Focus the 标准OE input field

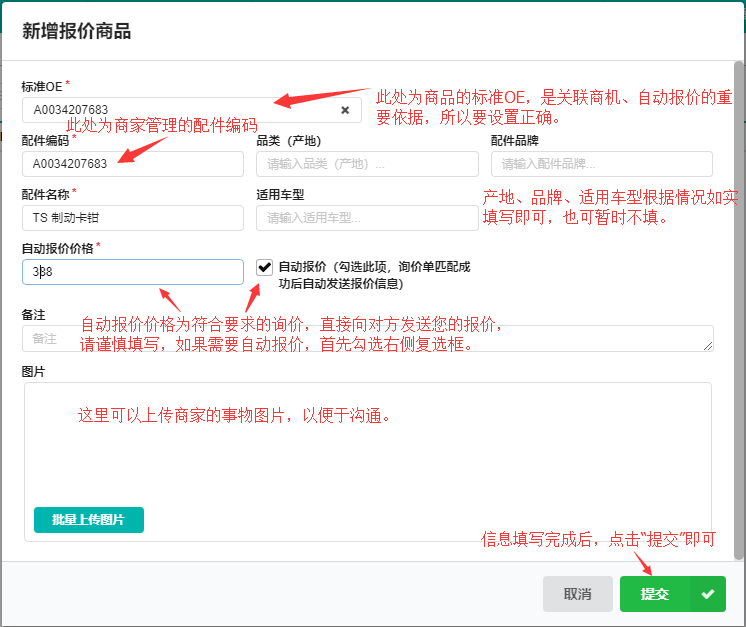point(180,110)
